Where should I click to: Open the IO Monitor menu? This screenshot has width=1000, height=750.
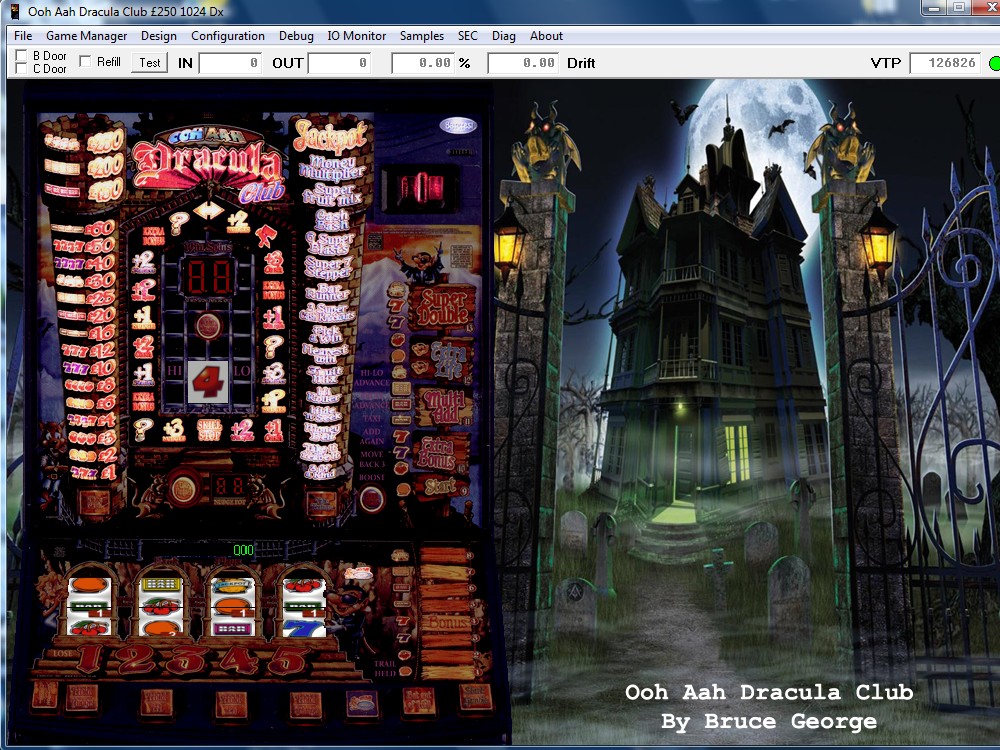click(x=357, y=36)
